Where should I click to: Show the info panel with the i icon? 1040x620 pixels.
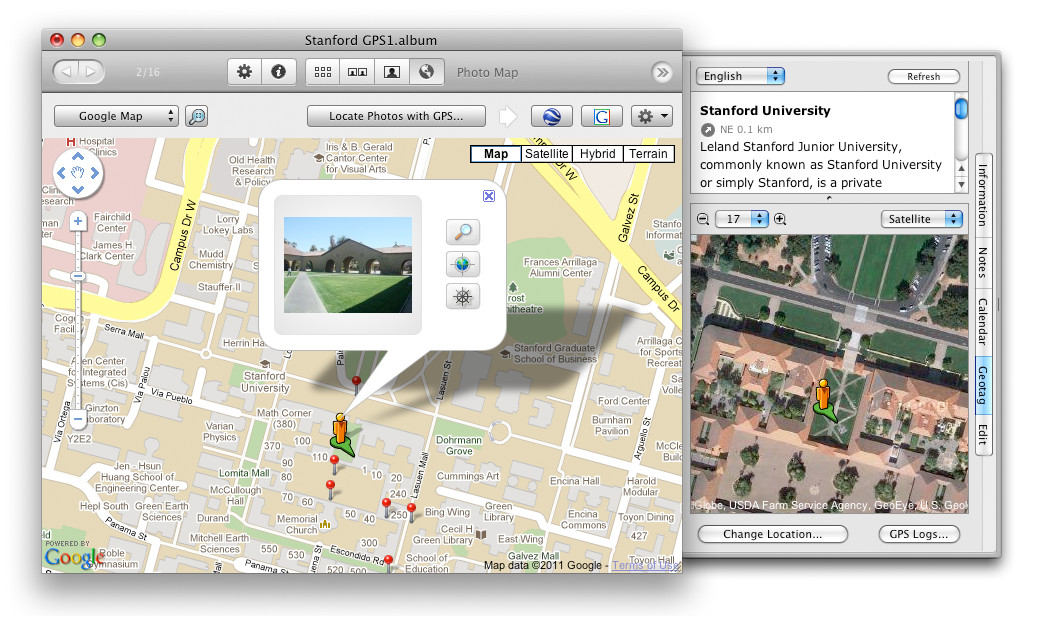tap(279, 72)
